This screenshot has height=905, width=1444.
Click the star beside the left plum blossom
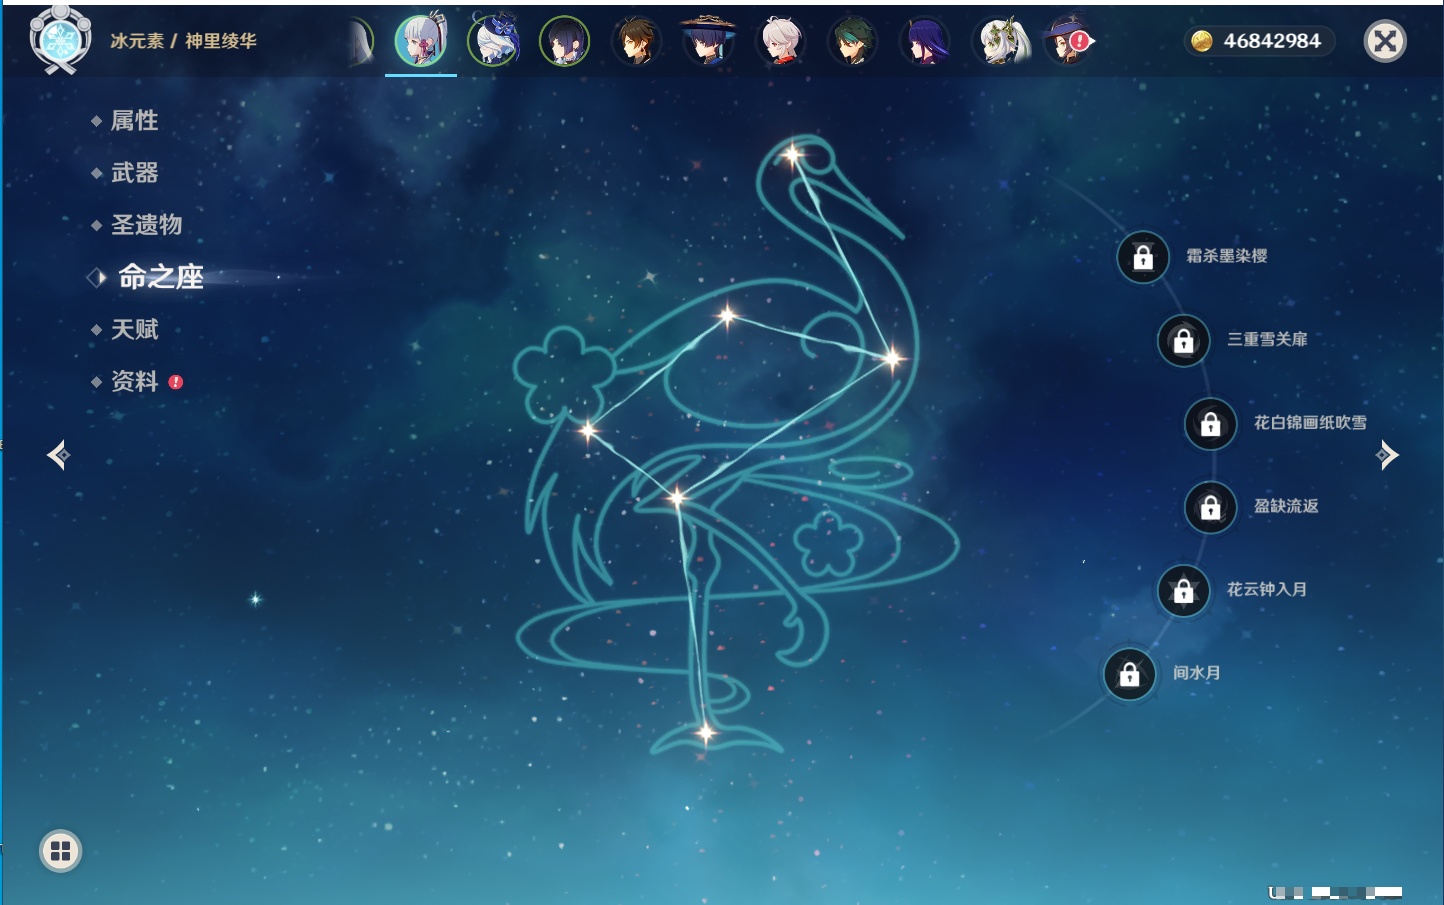(x=588, y=431)
